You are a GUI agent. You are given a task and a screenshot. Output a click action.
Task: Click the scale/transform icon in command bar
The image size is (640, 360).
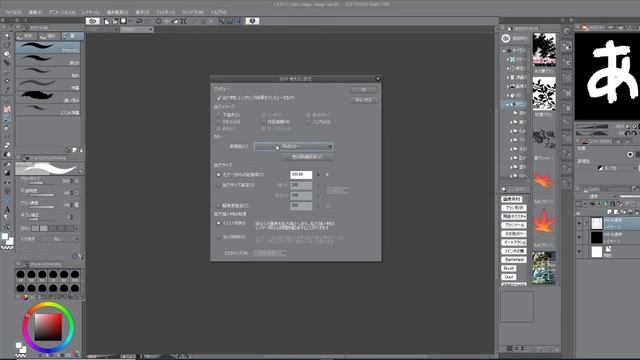(x=183, y=21)
